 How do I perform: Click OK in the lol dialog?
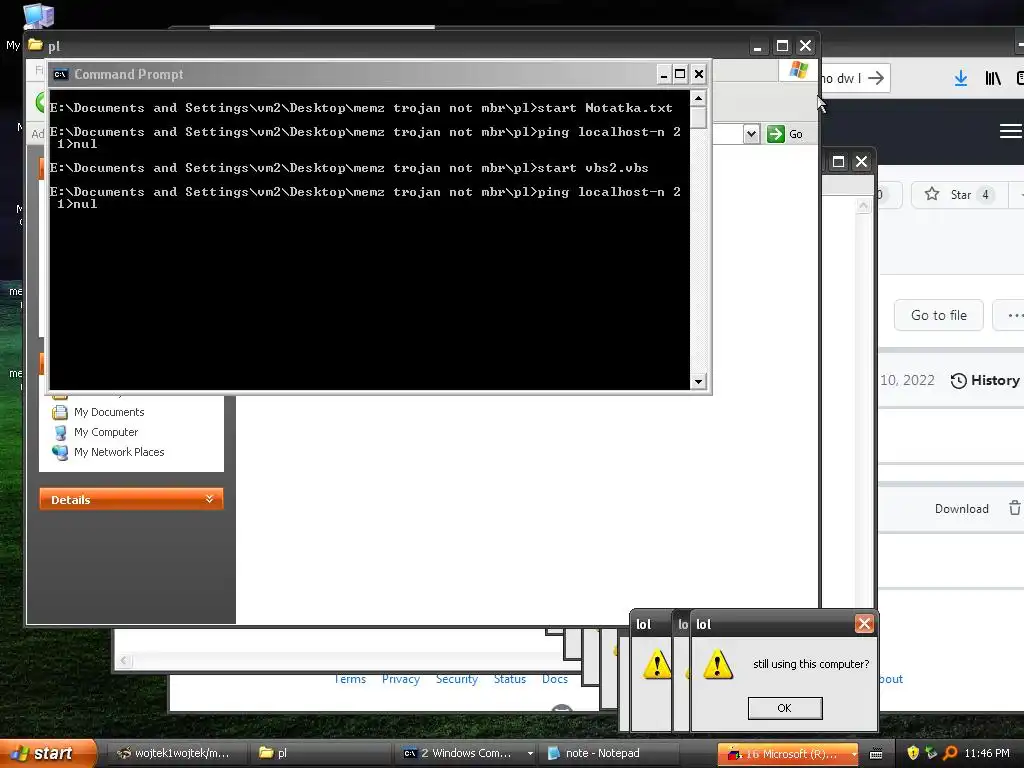tap(784, 708)
